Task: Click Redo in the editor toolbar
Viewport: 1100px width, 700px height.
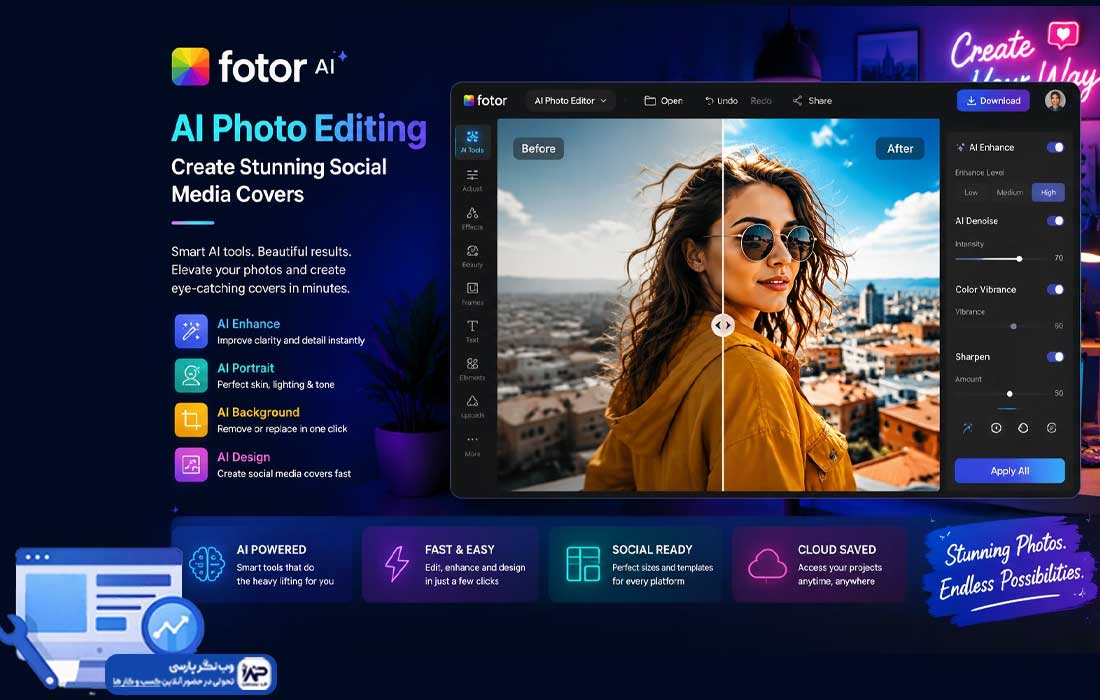Action: click(x=760, y=101)
